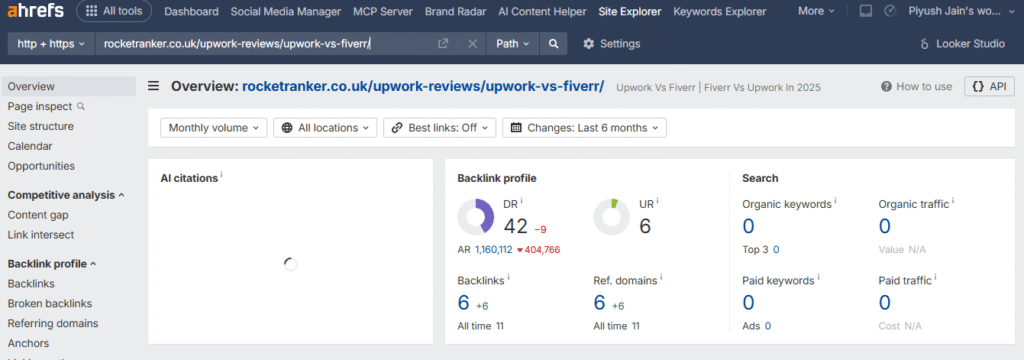
Task: Open Anchors report in sidebar
Action: (28, 343)
